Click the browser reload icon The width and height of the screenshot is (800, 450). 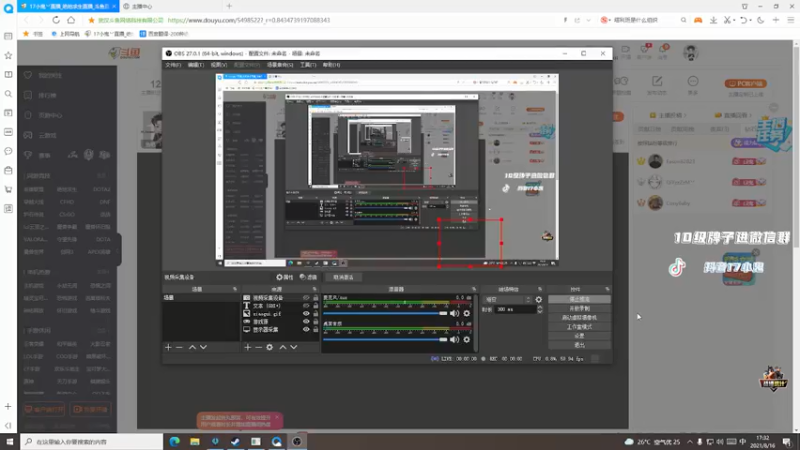coord(56,20)
